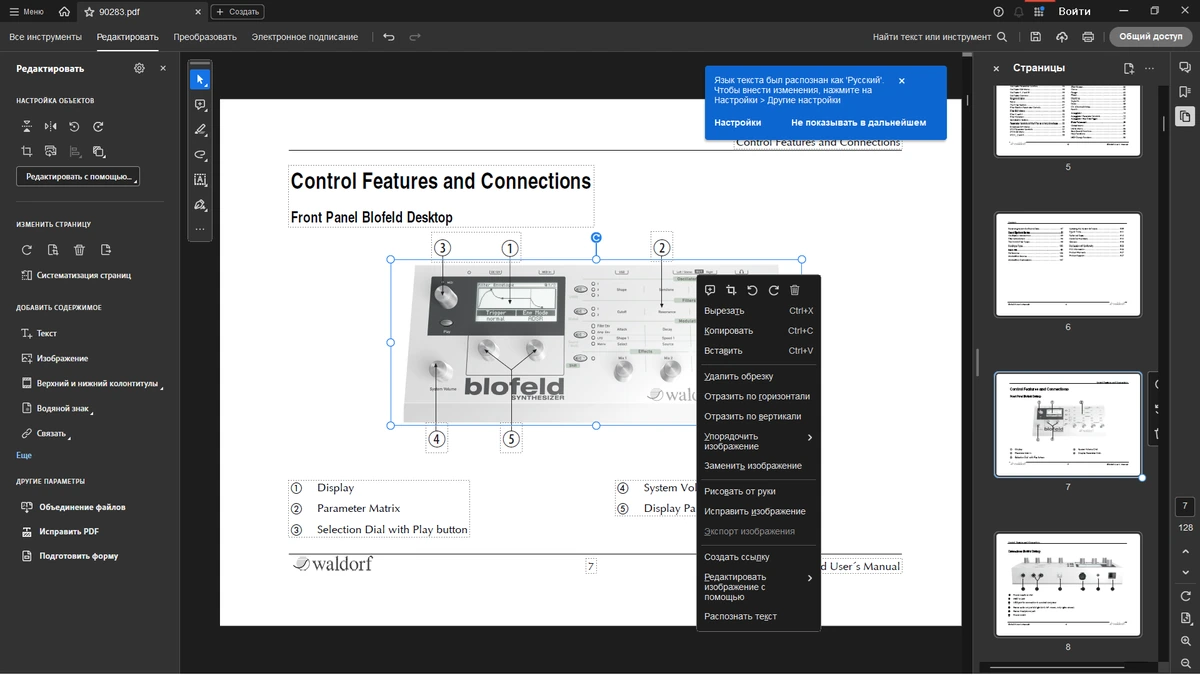Open the apps grid icon
The width and height of the screenshot is (1200, 675).
1039,12
